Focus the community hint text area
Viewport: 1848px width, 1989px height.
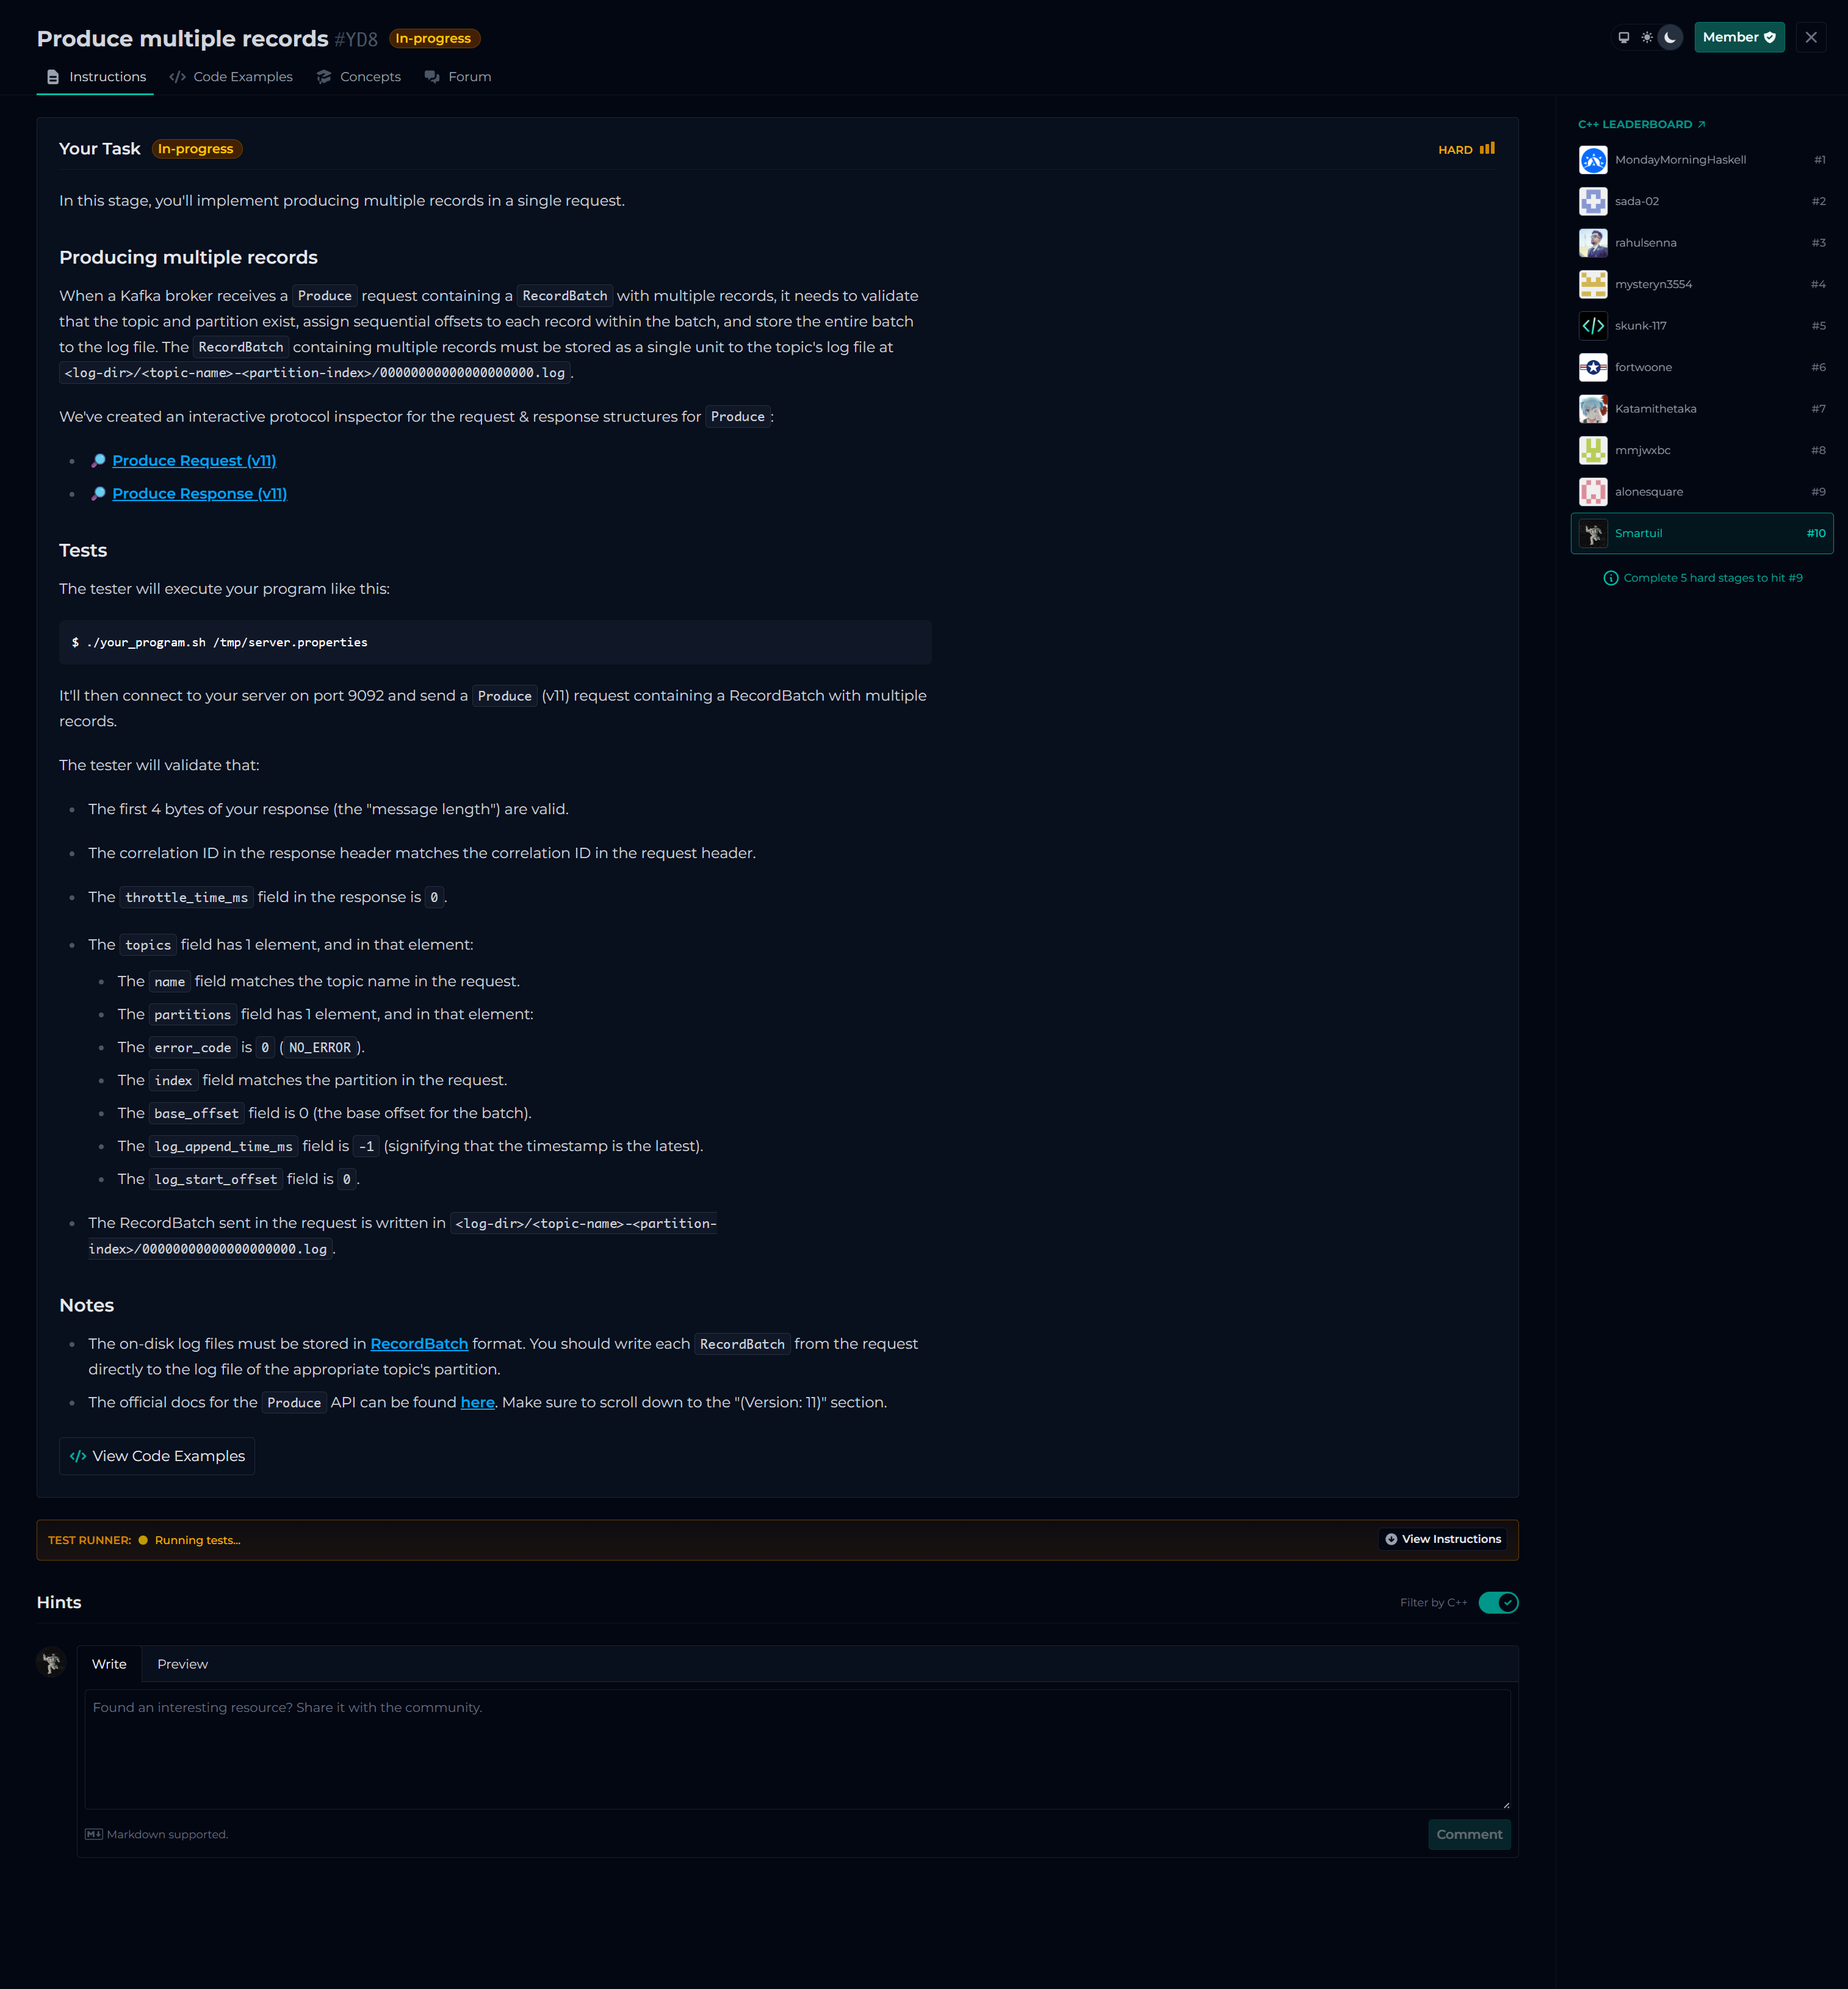pyautogui.click(x=797, y=1749)
